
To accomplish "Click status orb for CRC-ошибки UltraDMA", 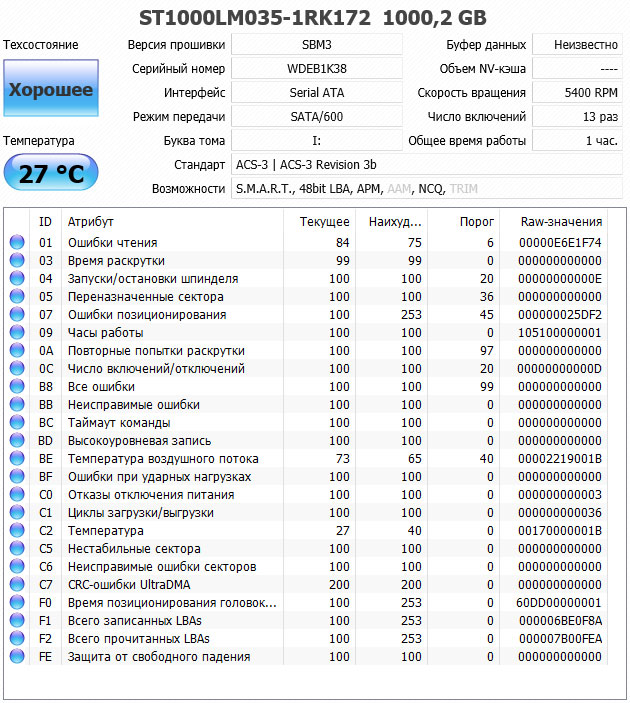I will tap(17, 584).
